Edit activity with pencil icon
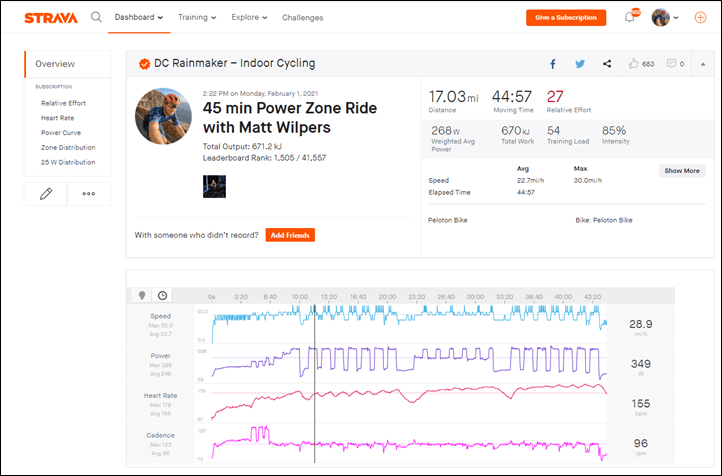The image size is (722, 476). click(x=46, y=194)
